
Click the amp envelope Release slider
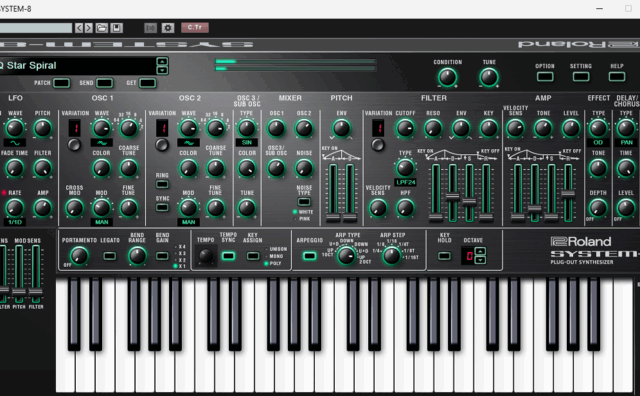tap(568, 193)
